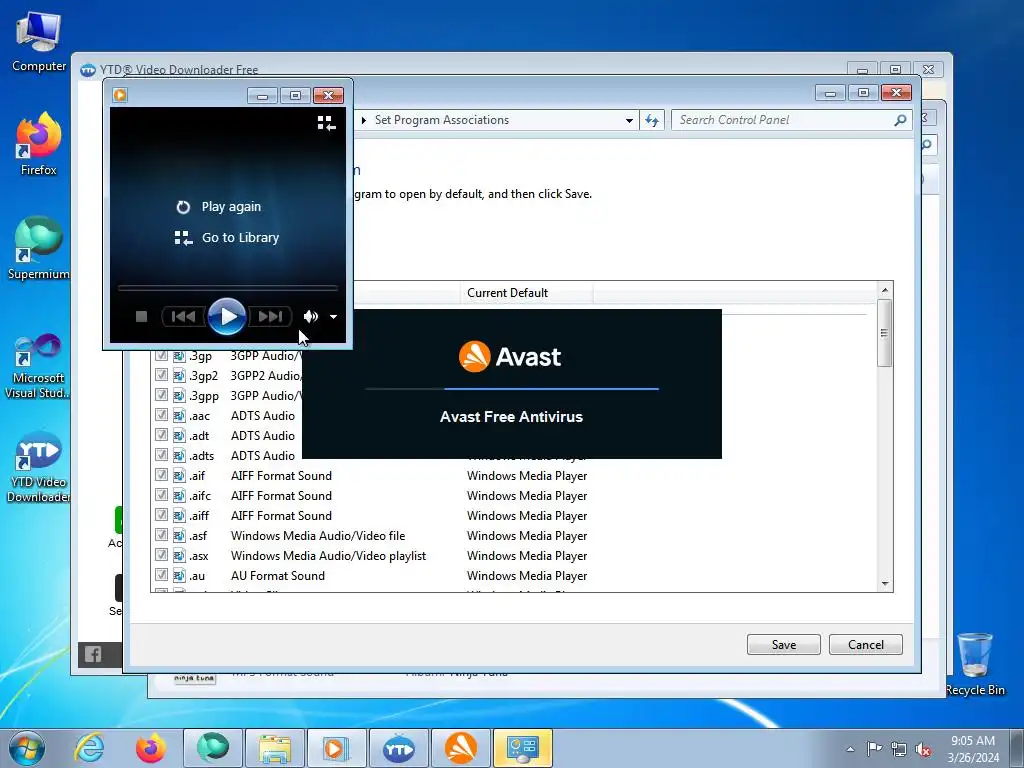Image resolution: width=1024 pixels, height=768 pixels.
Task: Open Firefox from the taskbar
Action: coord(150,748)
